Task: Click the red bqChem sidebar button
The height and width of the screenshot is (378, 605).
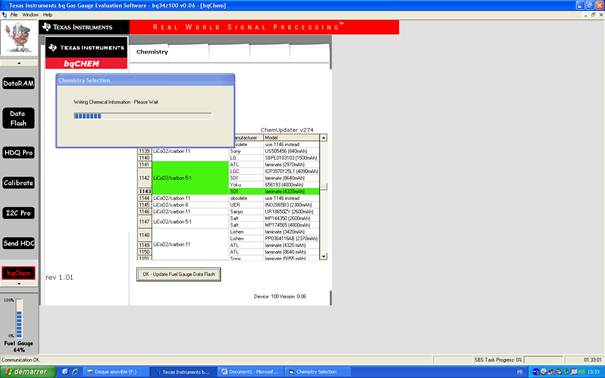Action: pyautogui.click(x=19, y=273)
